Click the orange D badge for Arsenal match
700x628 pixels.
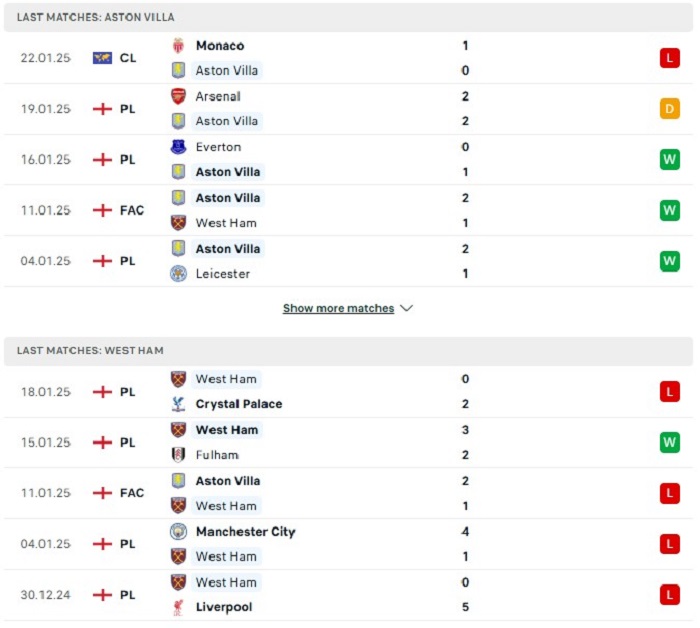(x=670, y=109)
